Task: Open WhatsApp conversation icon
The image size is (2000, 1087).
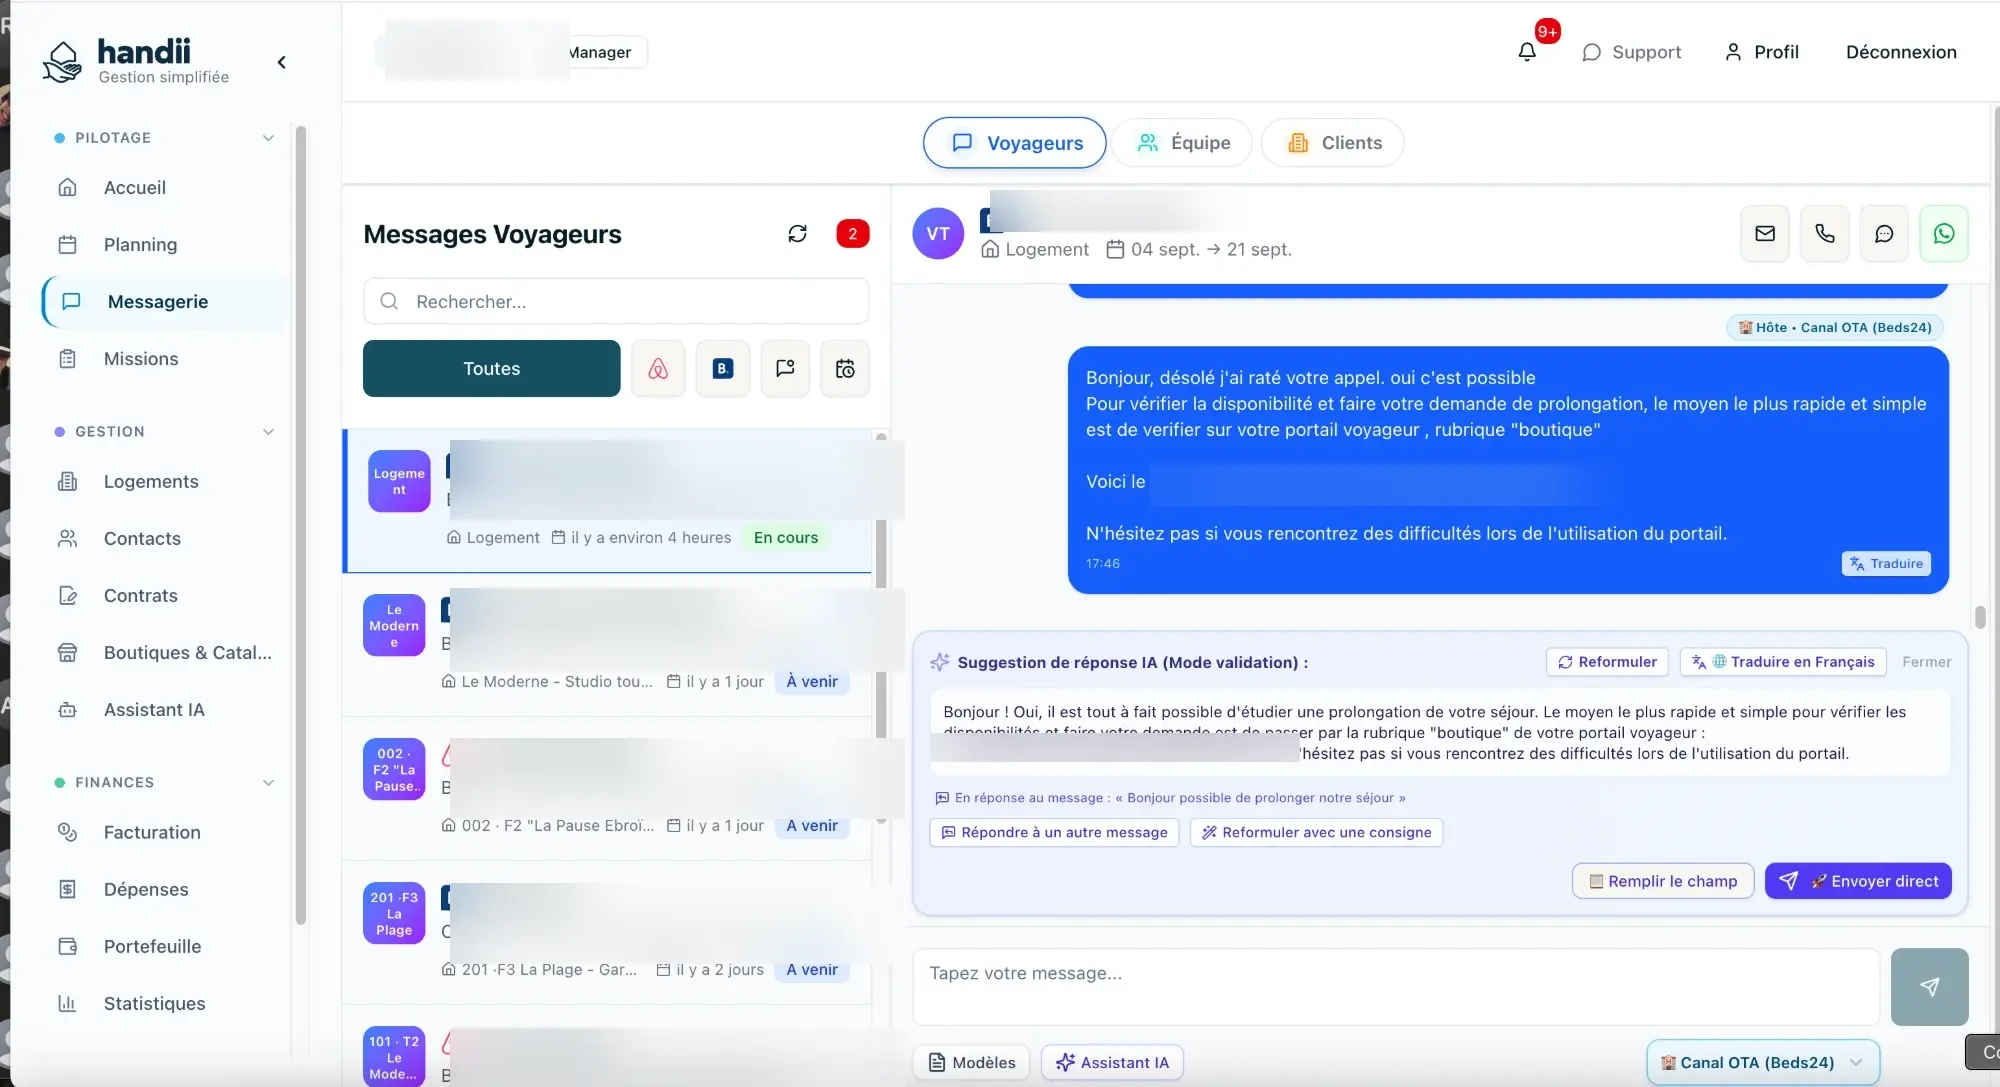Action: 1944,233
